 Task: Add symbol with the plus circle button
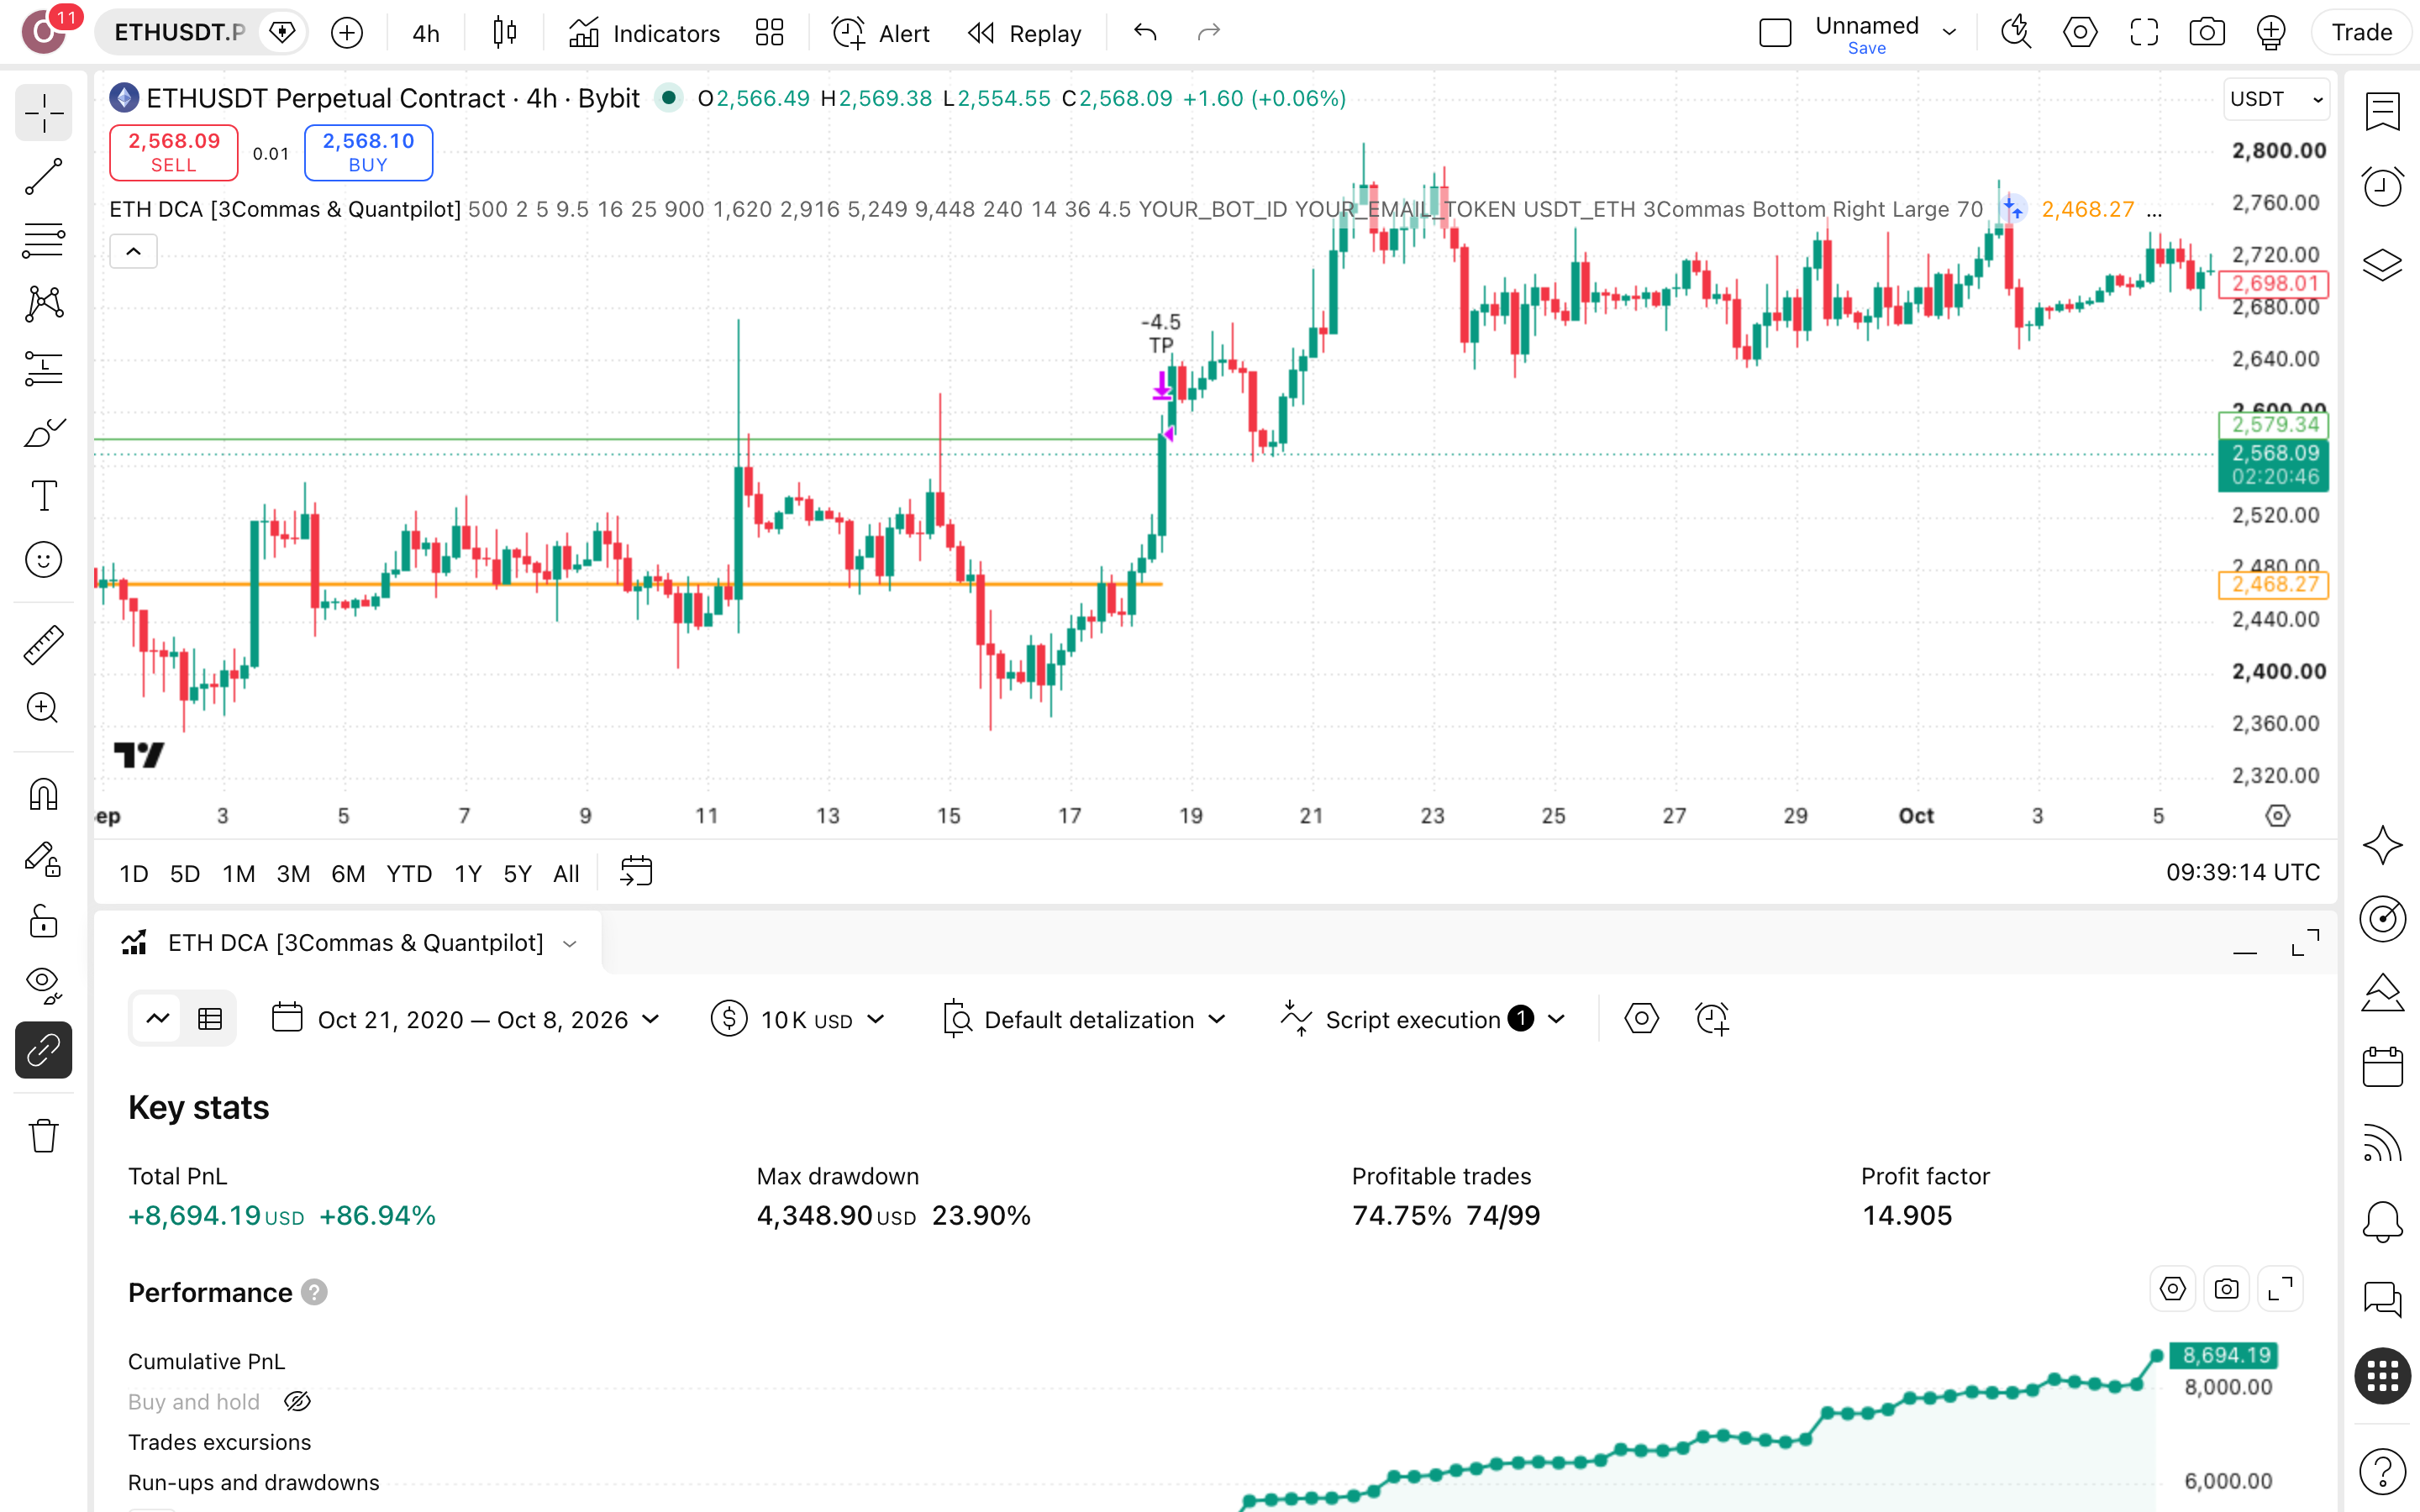coord(347,33)
